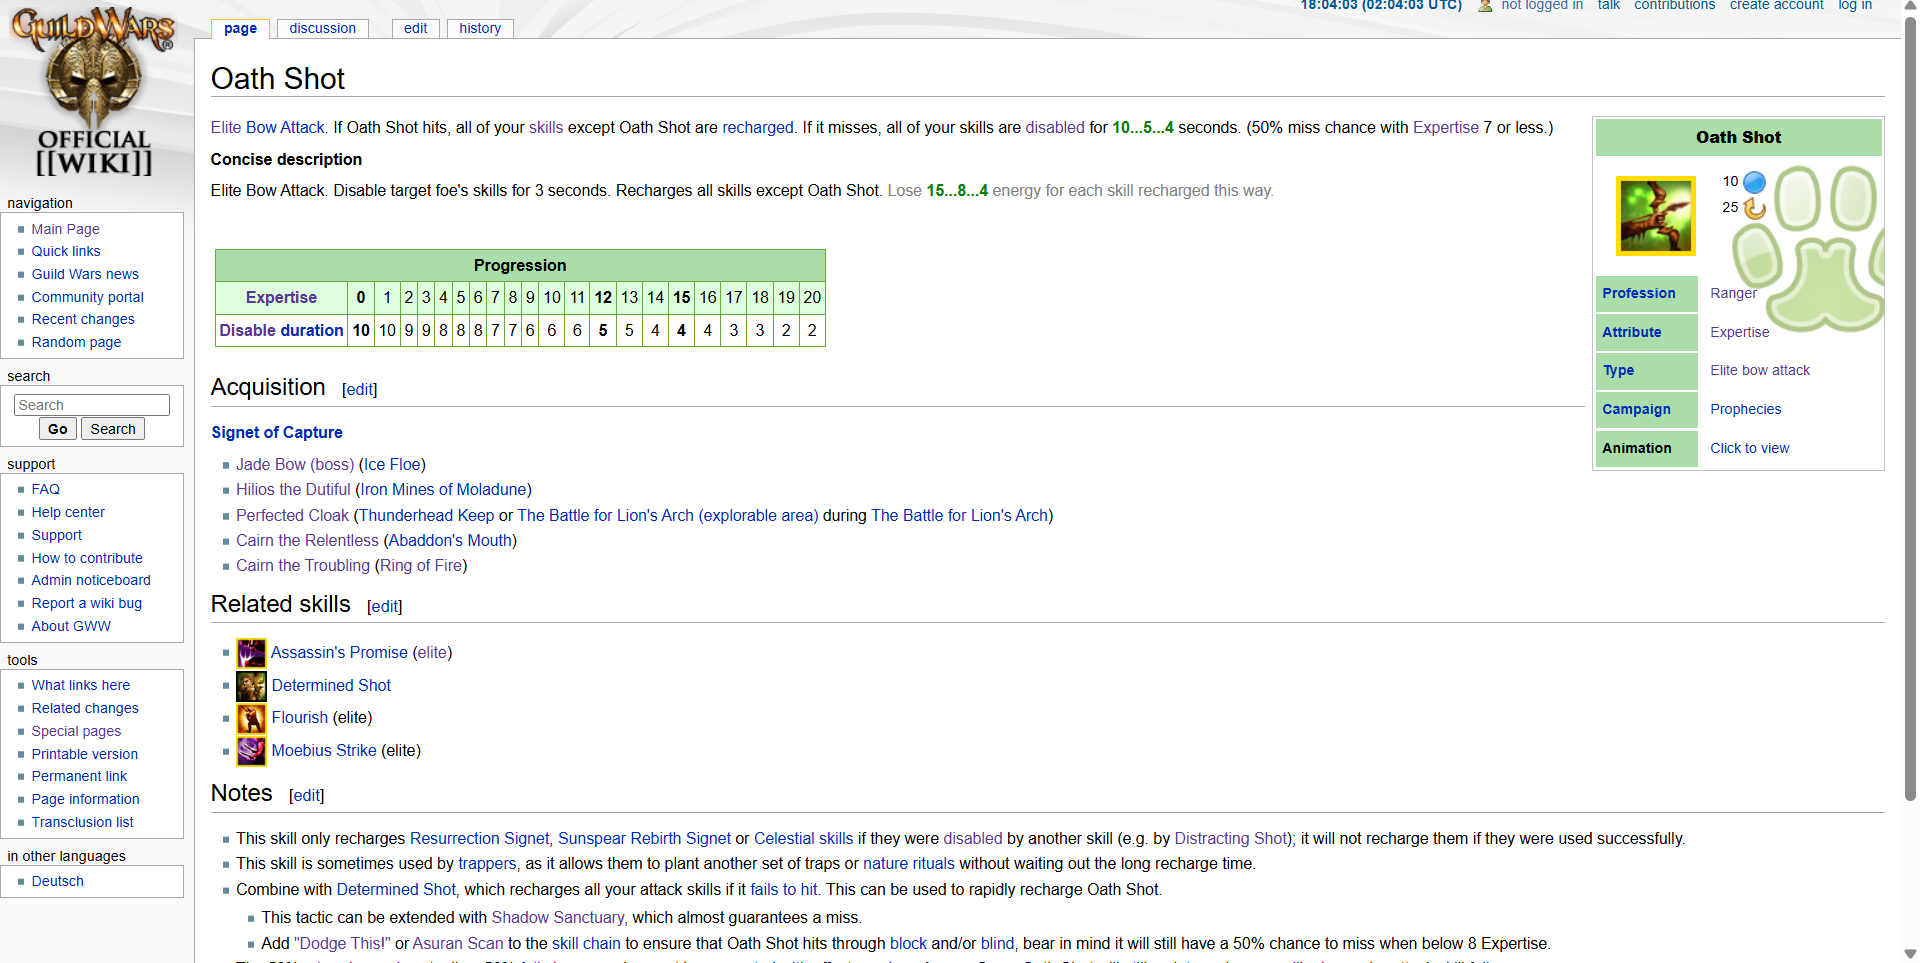Open Campaign label link in infobox
This screenshot has width=1920, height=963.
(1636, 409)
